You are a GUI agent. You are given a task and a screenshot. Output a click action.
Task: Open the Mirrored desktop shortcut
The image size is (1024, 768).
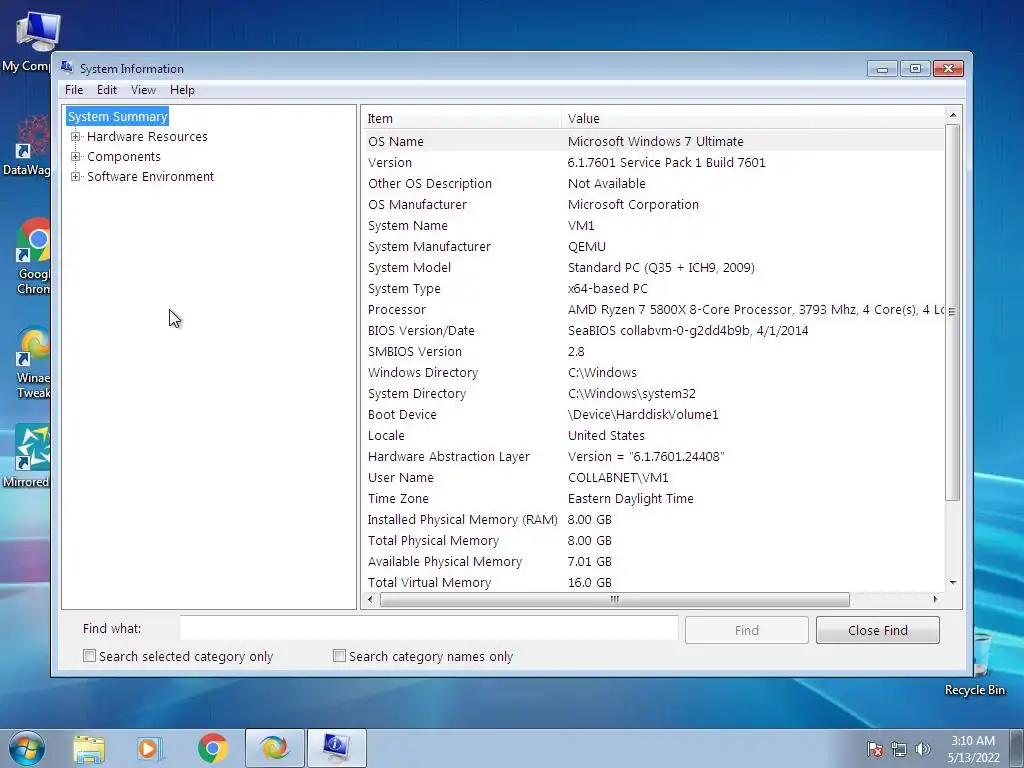[26, 456]
